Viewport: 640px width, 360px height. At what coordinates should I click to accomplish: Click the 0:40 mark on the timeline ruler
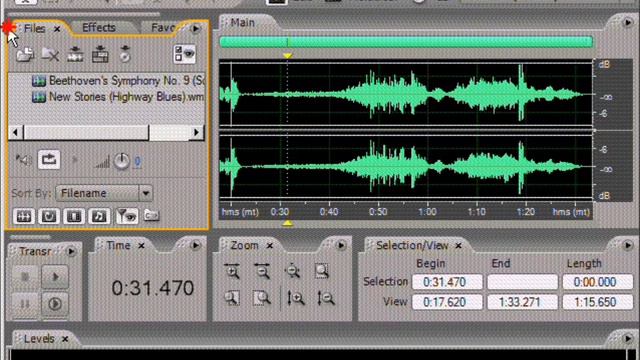329,212
